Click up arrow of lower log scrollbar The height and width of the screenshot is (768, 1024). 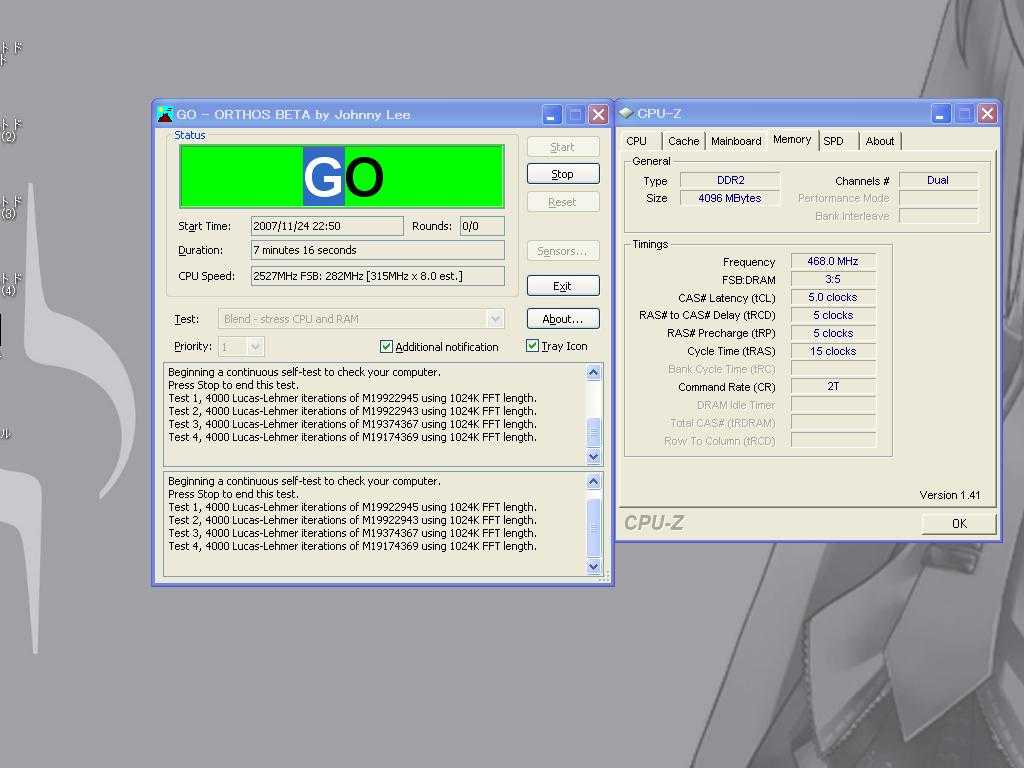(x=594, y=482)
